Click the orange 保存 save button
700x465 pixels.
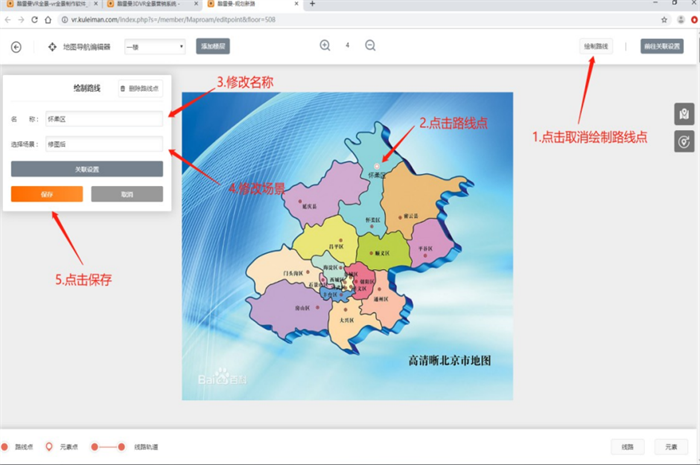click(47, 194)
